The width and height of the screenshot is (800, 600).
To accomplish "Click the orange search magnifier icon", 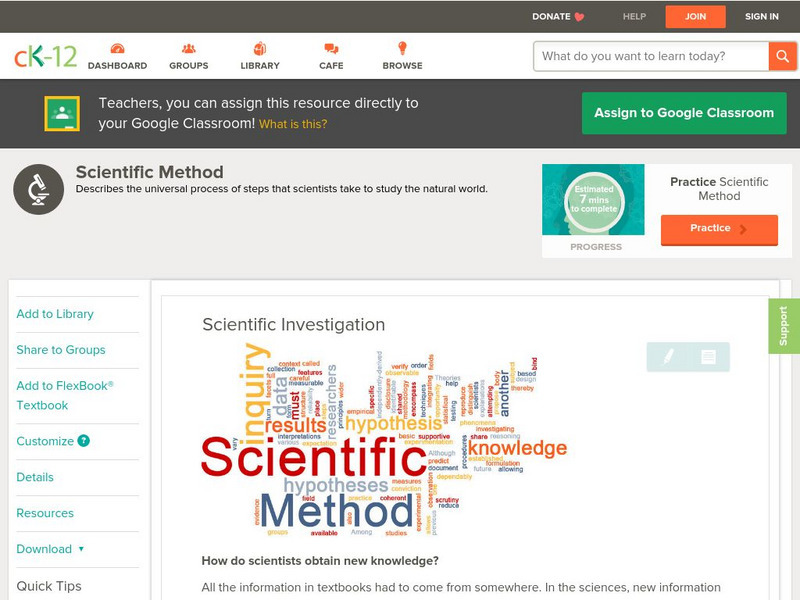I will 782,56.
